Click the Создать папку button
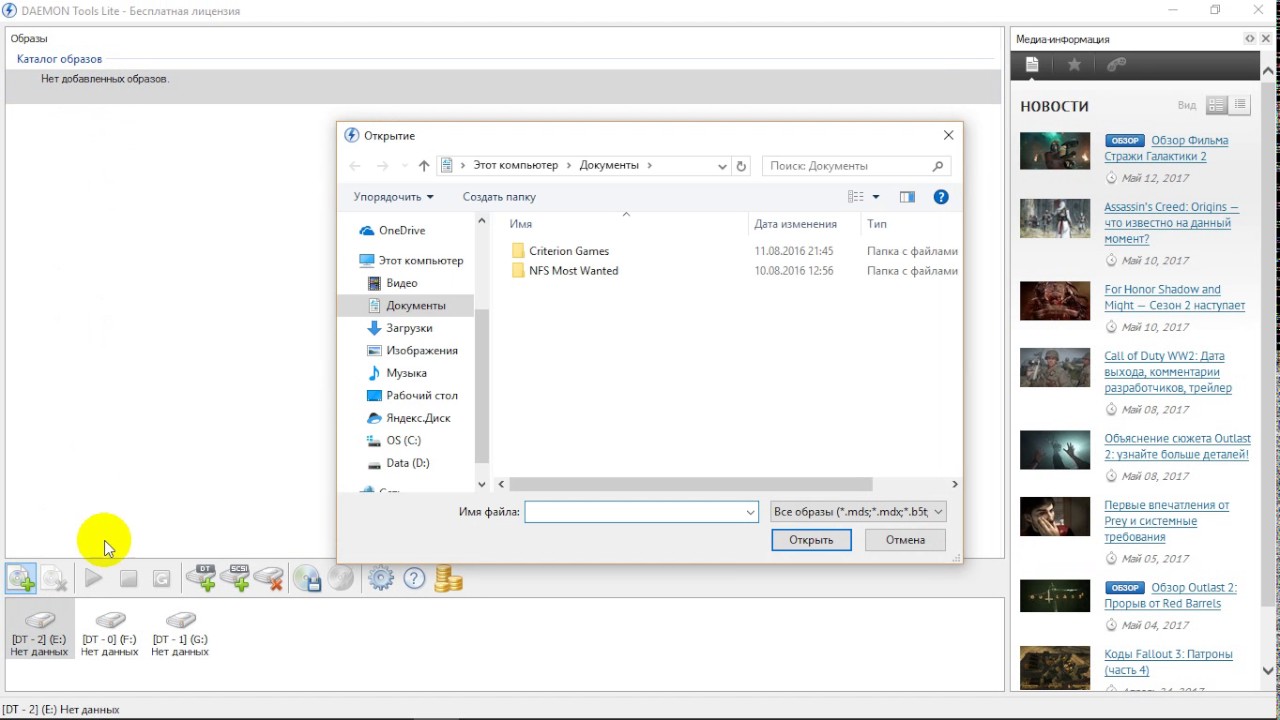Viewport: 1280px width, 720px height. click(x=499, y=197)
